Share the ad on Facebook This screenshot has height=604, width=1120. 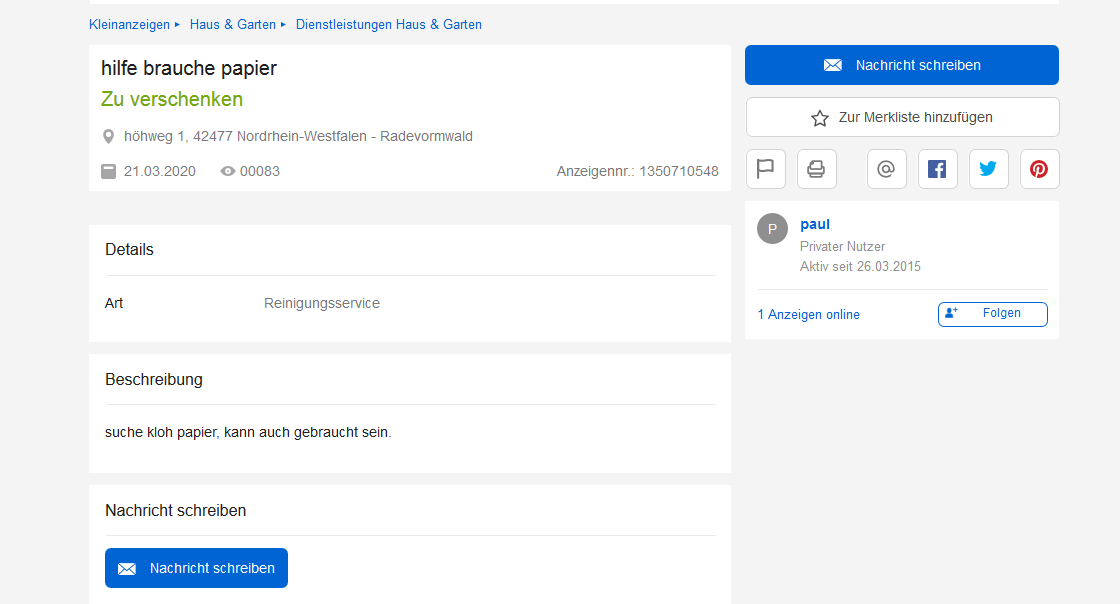[x=937, y=169]
